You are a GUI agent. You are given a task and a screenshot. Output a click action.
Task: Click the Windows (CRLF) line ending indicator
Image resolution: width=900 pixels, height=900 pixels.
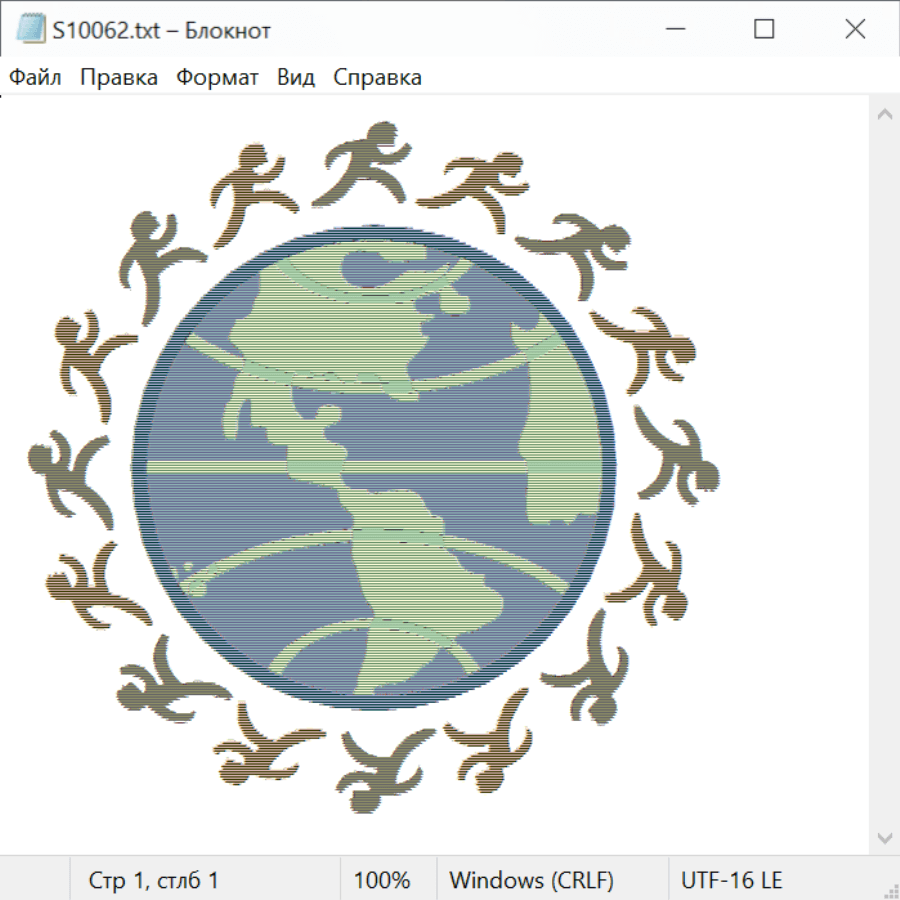[x=531, y=881]
